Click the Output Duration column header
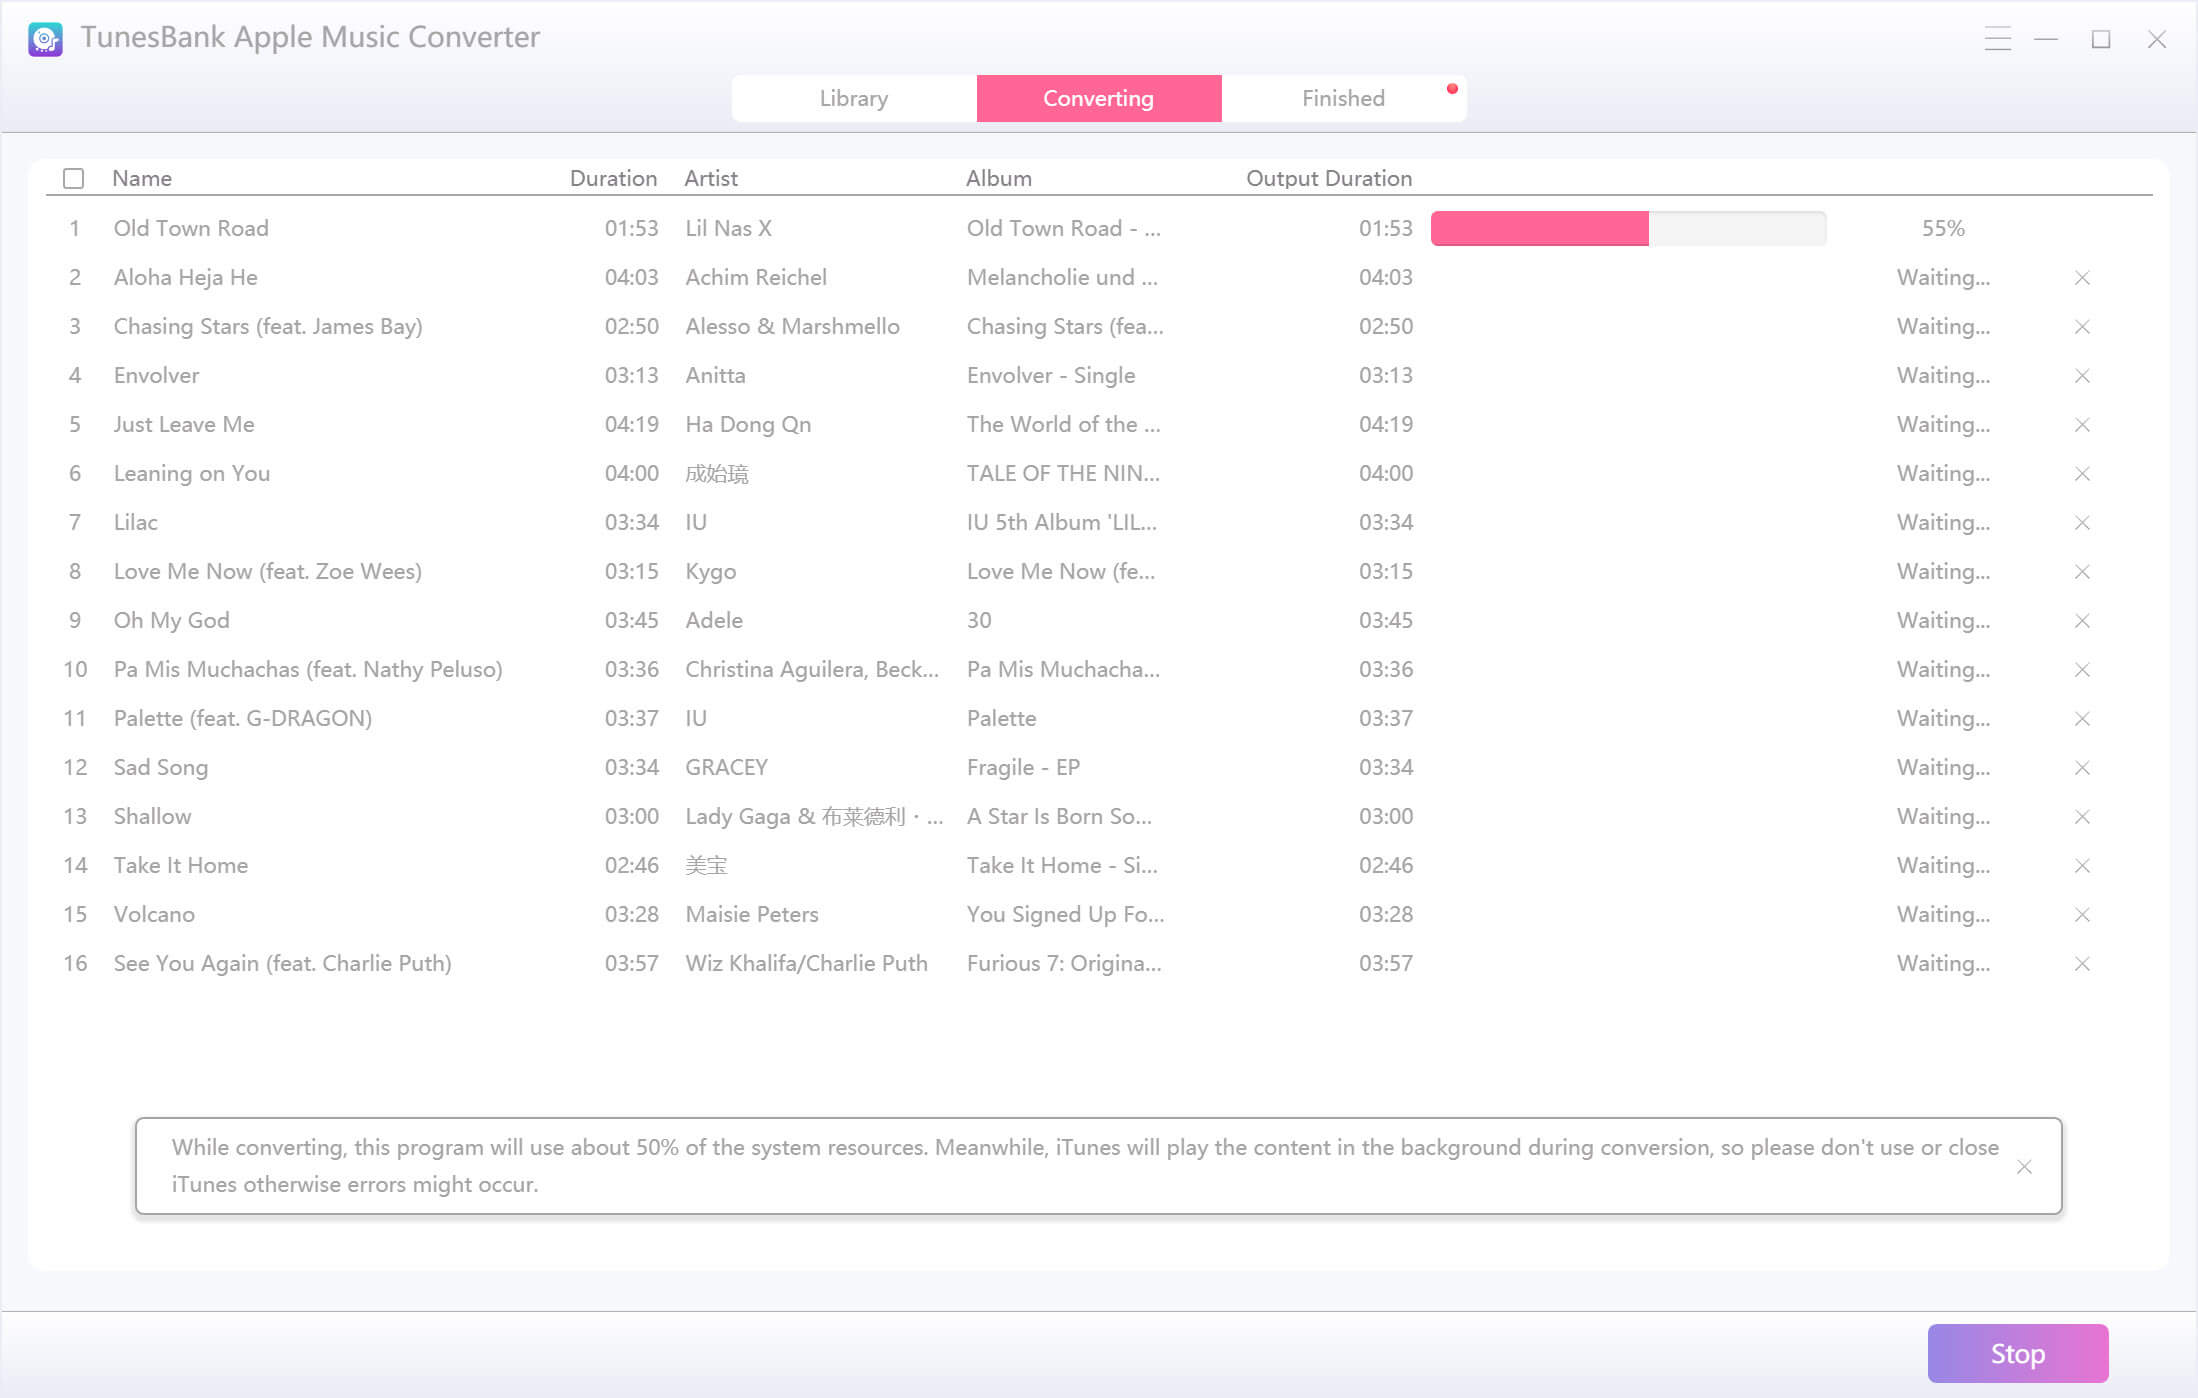Image resolution: width=2198 pixels, height=1398 pixels. (1329, 178)
